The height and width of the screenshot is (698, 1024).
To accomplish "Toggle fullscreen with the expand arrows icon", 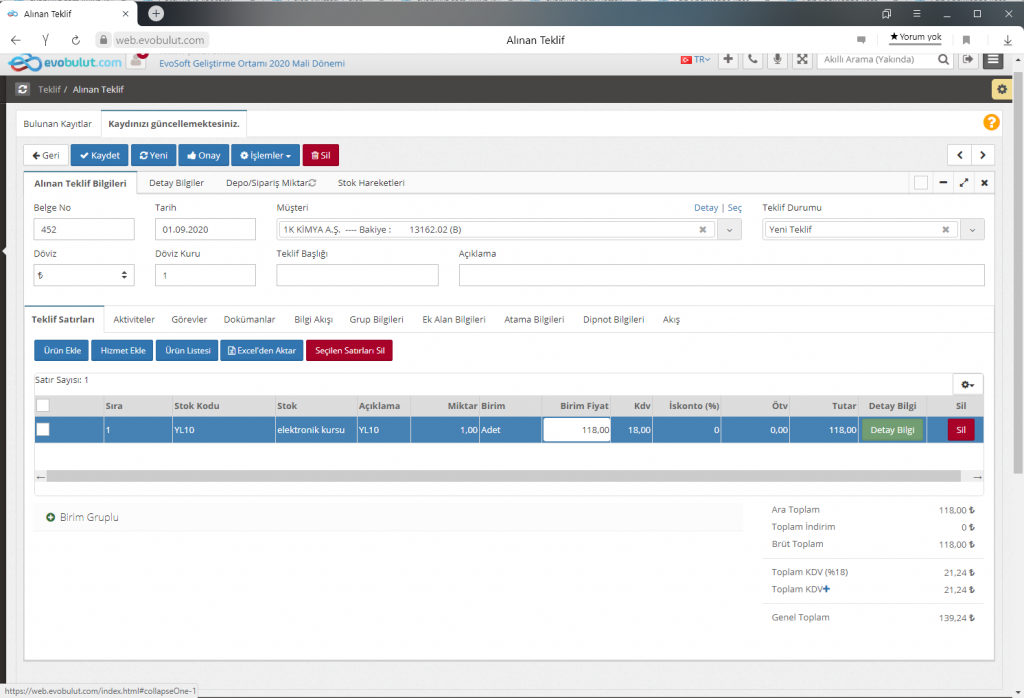I will click(802, 60).
